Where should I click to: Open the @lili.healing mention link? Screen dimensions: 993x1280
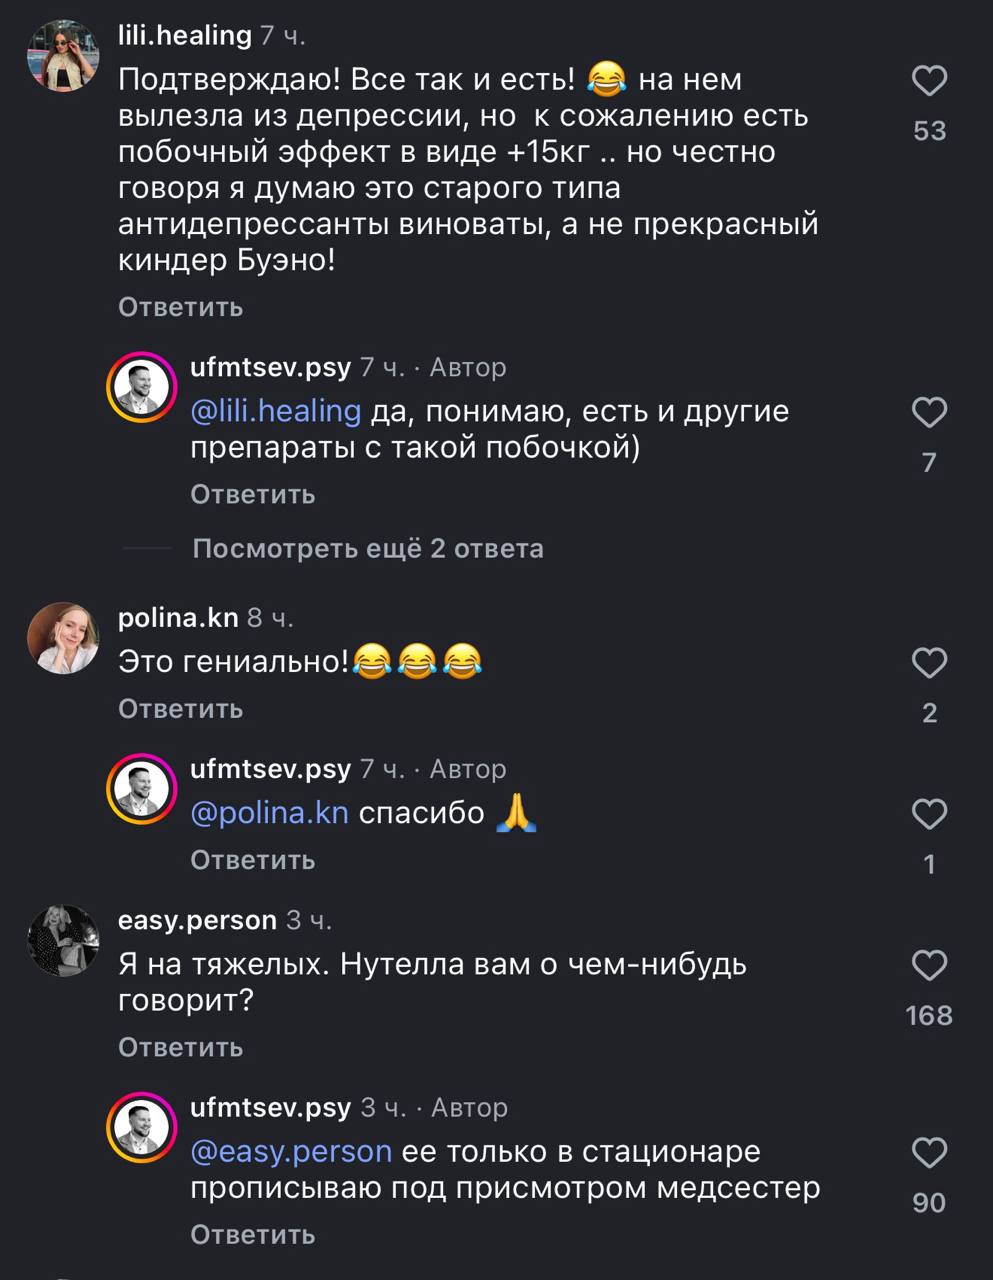[275, 411]
